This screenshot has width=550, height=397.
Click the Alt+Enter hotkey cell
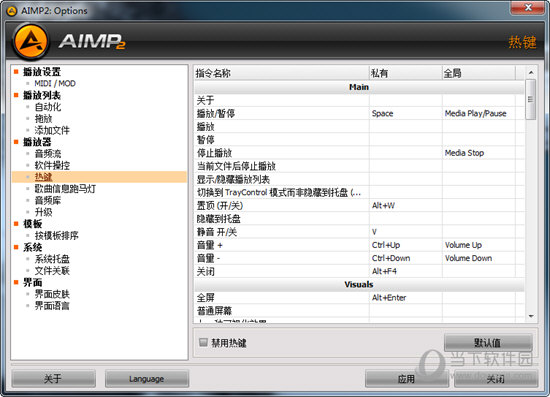(x=405, y=297)
